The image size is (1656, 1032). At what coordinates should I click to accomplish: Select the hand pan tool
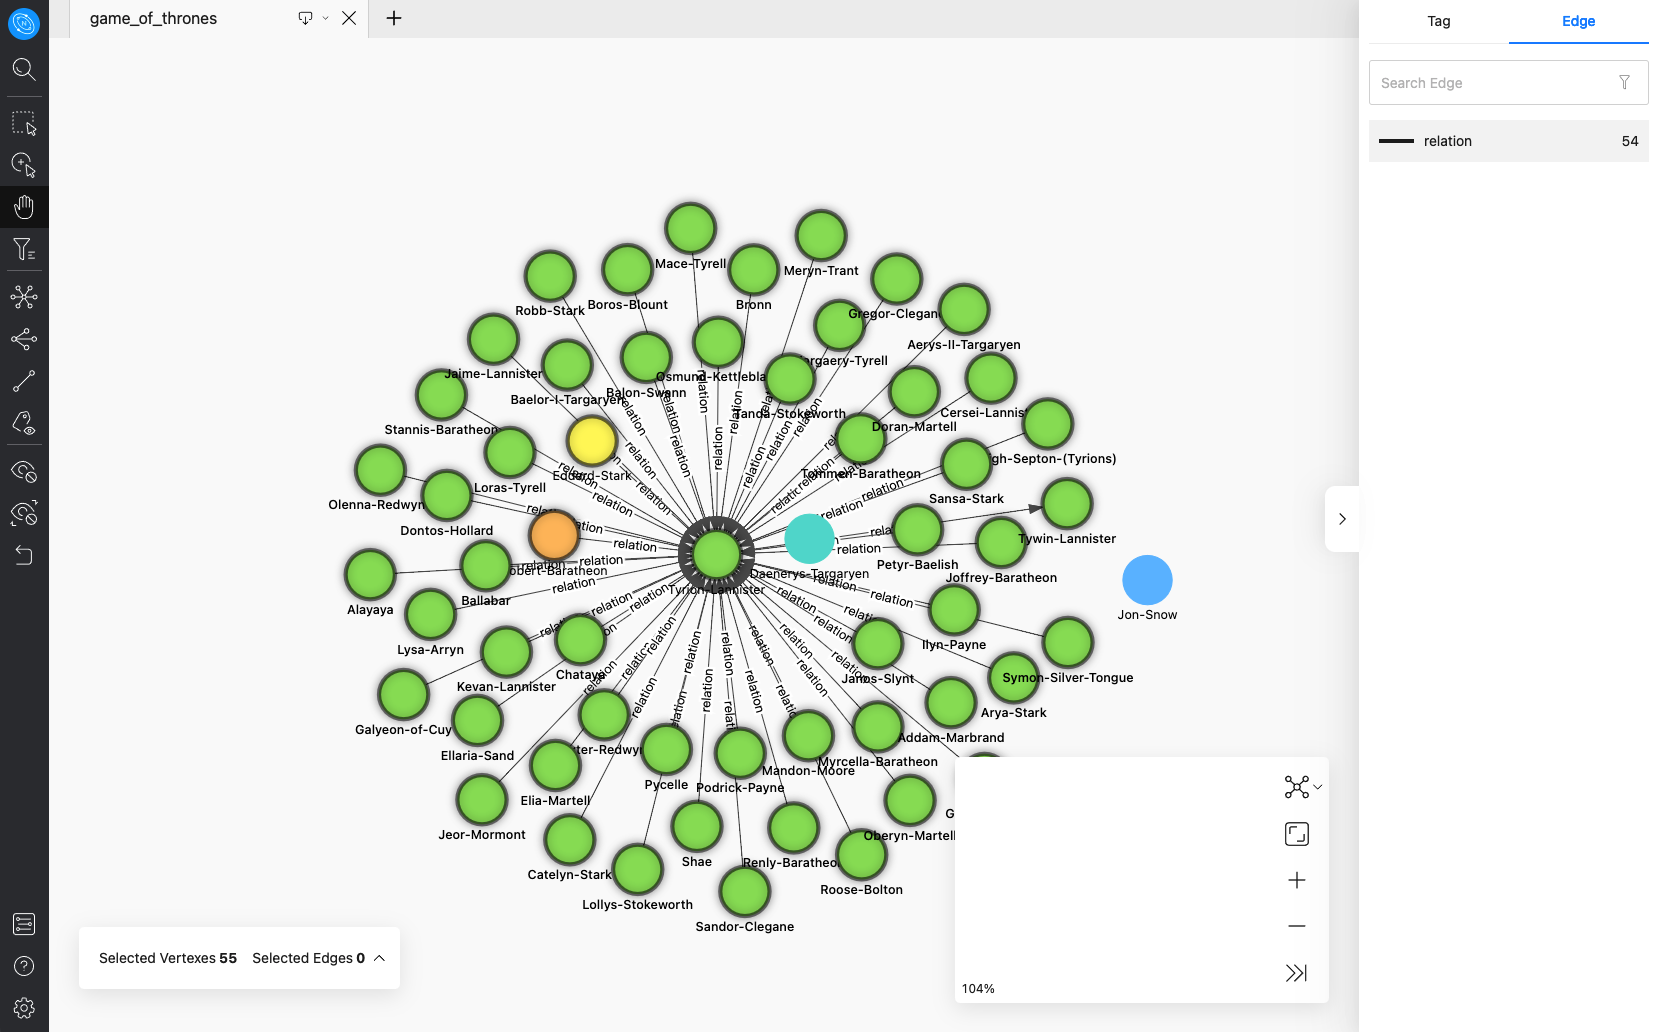[24, 207]
